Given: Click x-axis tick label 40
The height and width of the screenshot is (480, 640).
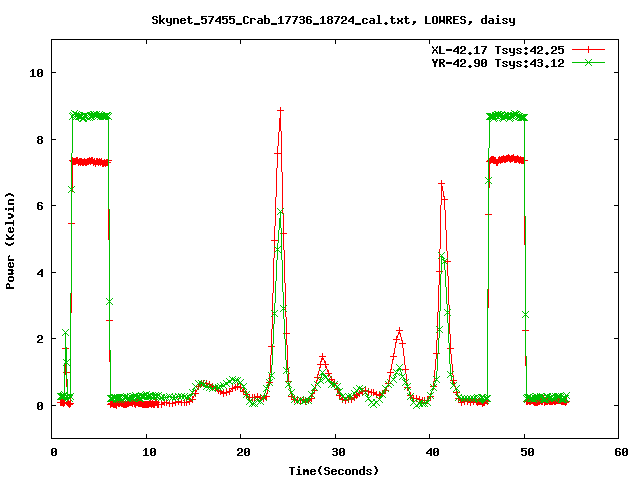Looking at the screenshot, I should coord(432,452).
